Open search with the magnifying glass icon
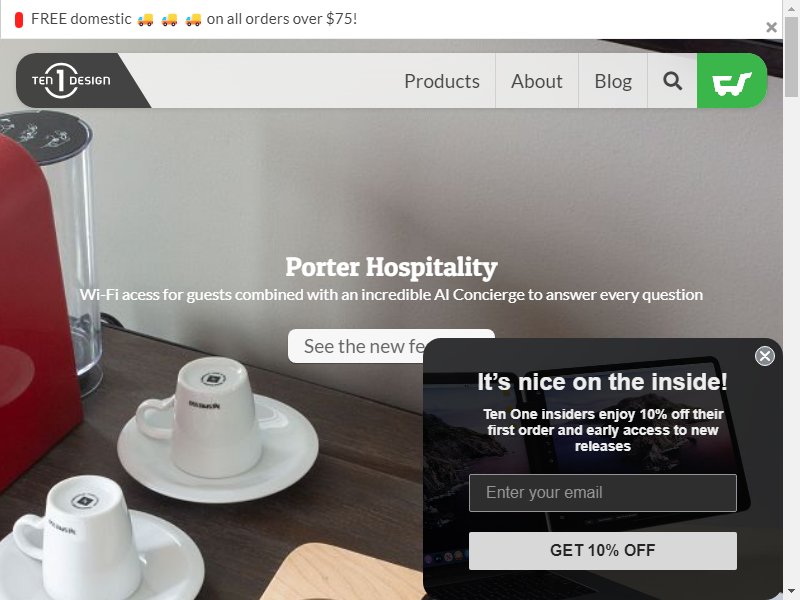 pyautogui.click(x=672, y=81)
